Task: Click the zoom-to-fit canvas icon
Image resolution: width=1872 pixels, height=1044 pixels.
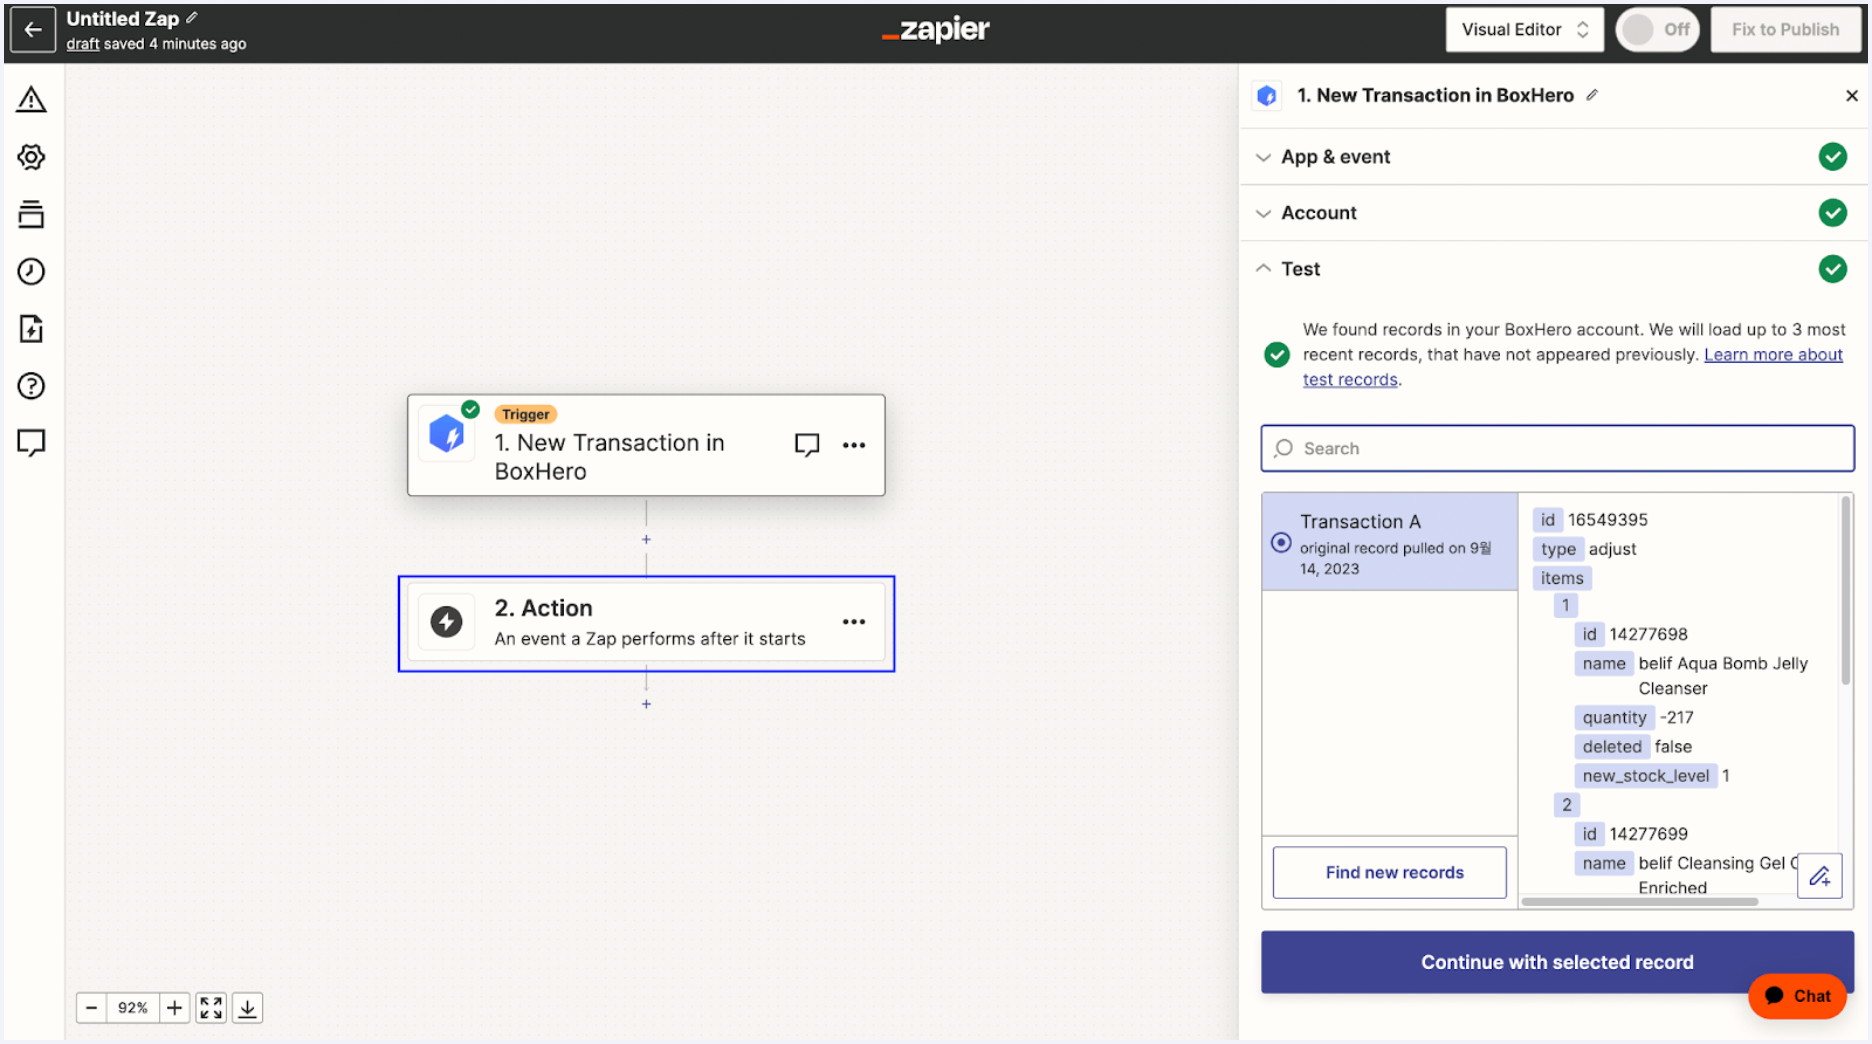Action: coord(210,1007)
